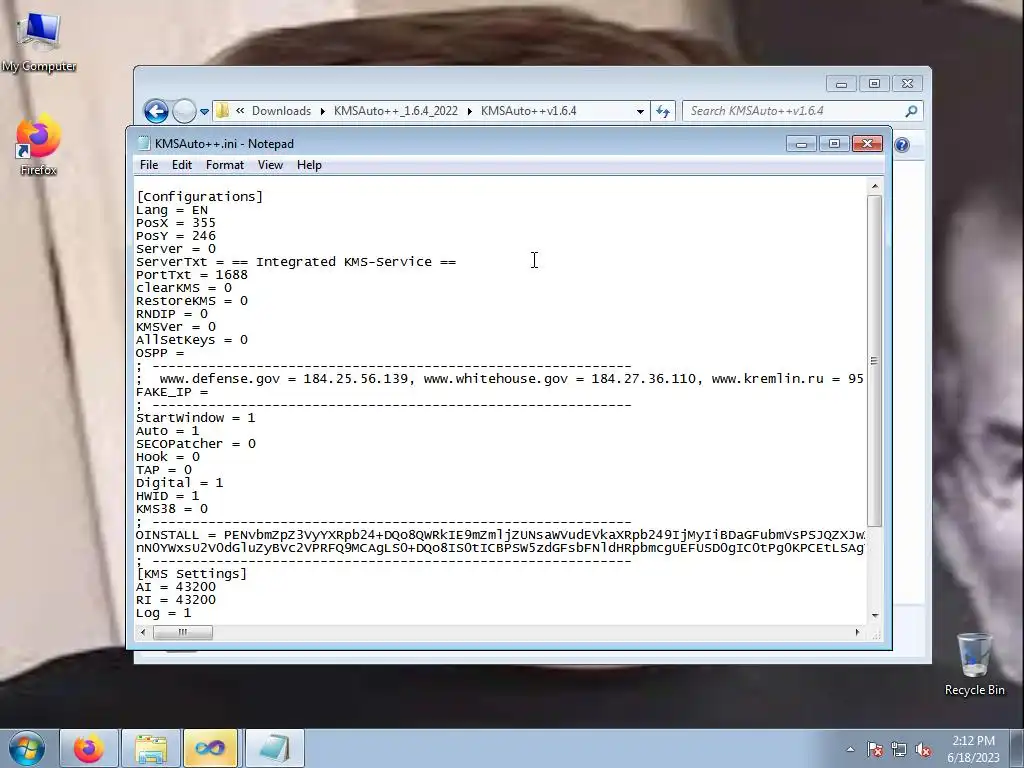Click the Notepad taskbar icon
The width and height of the screenshot is (1024, 768).
(x=275, y=748)
